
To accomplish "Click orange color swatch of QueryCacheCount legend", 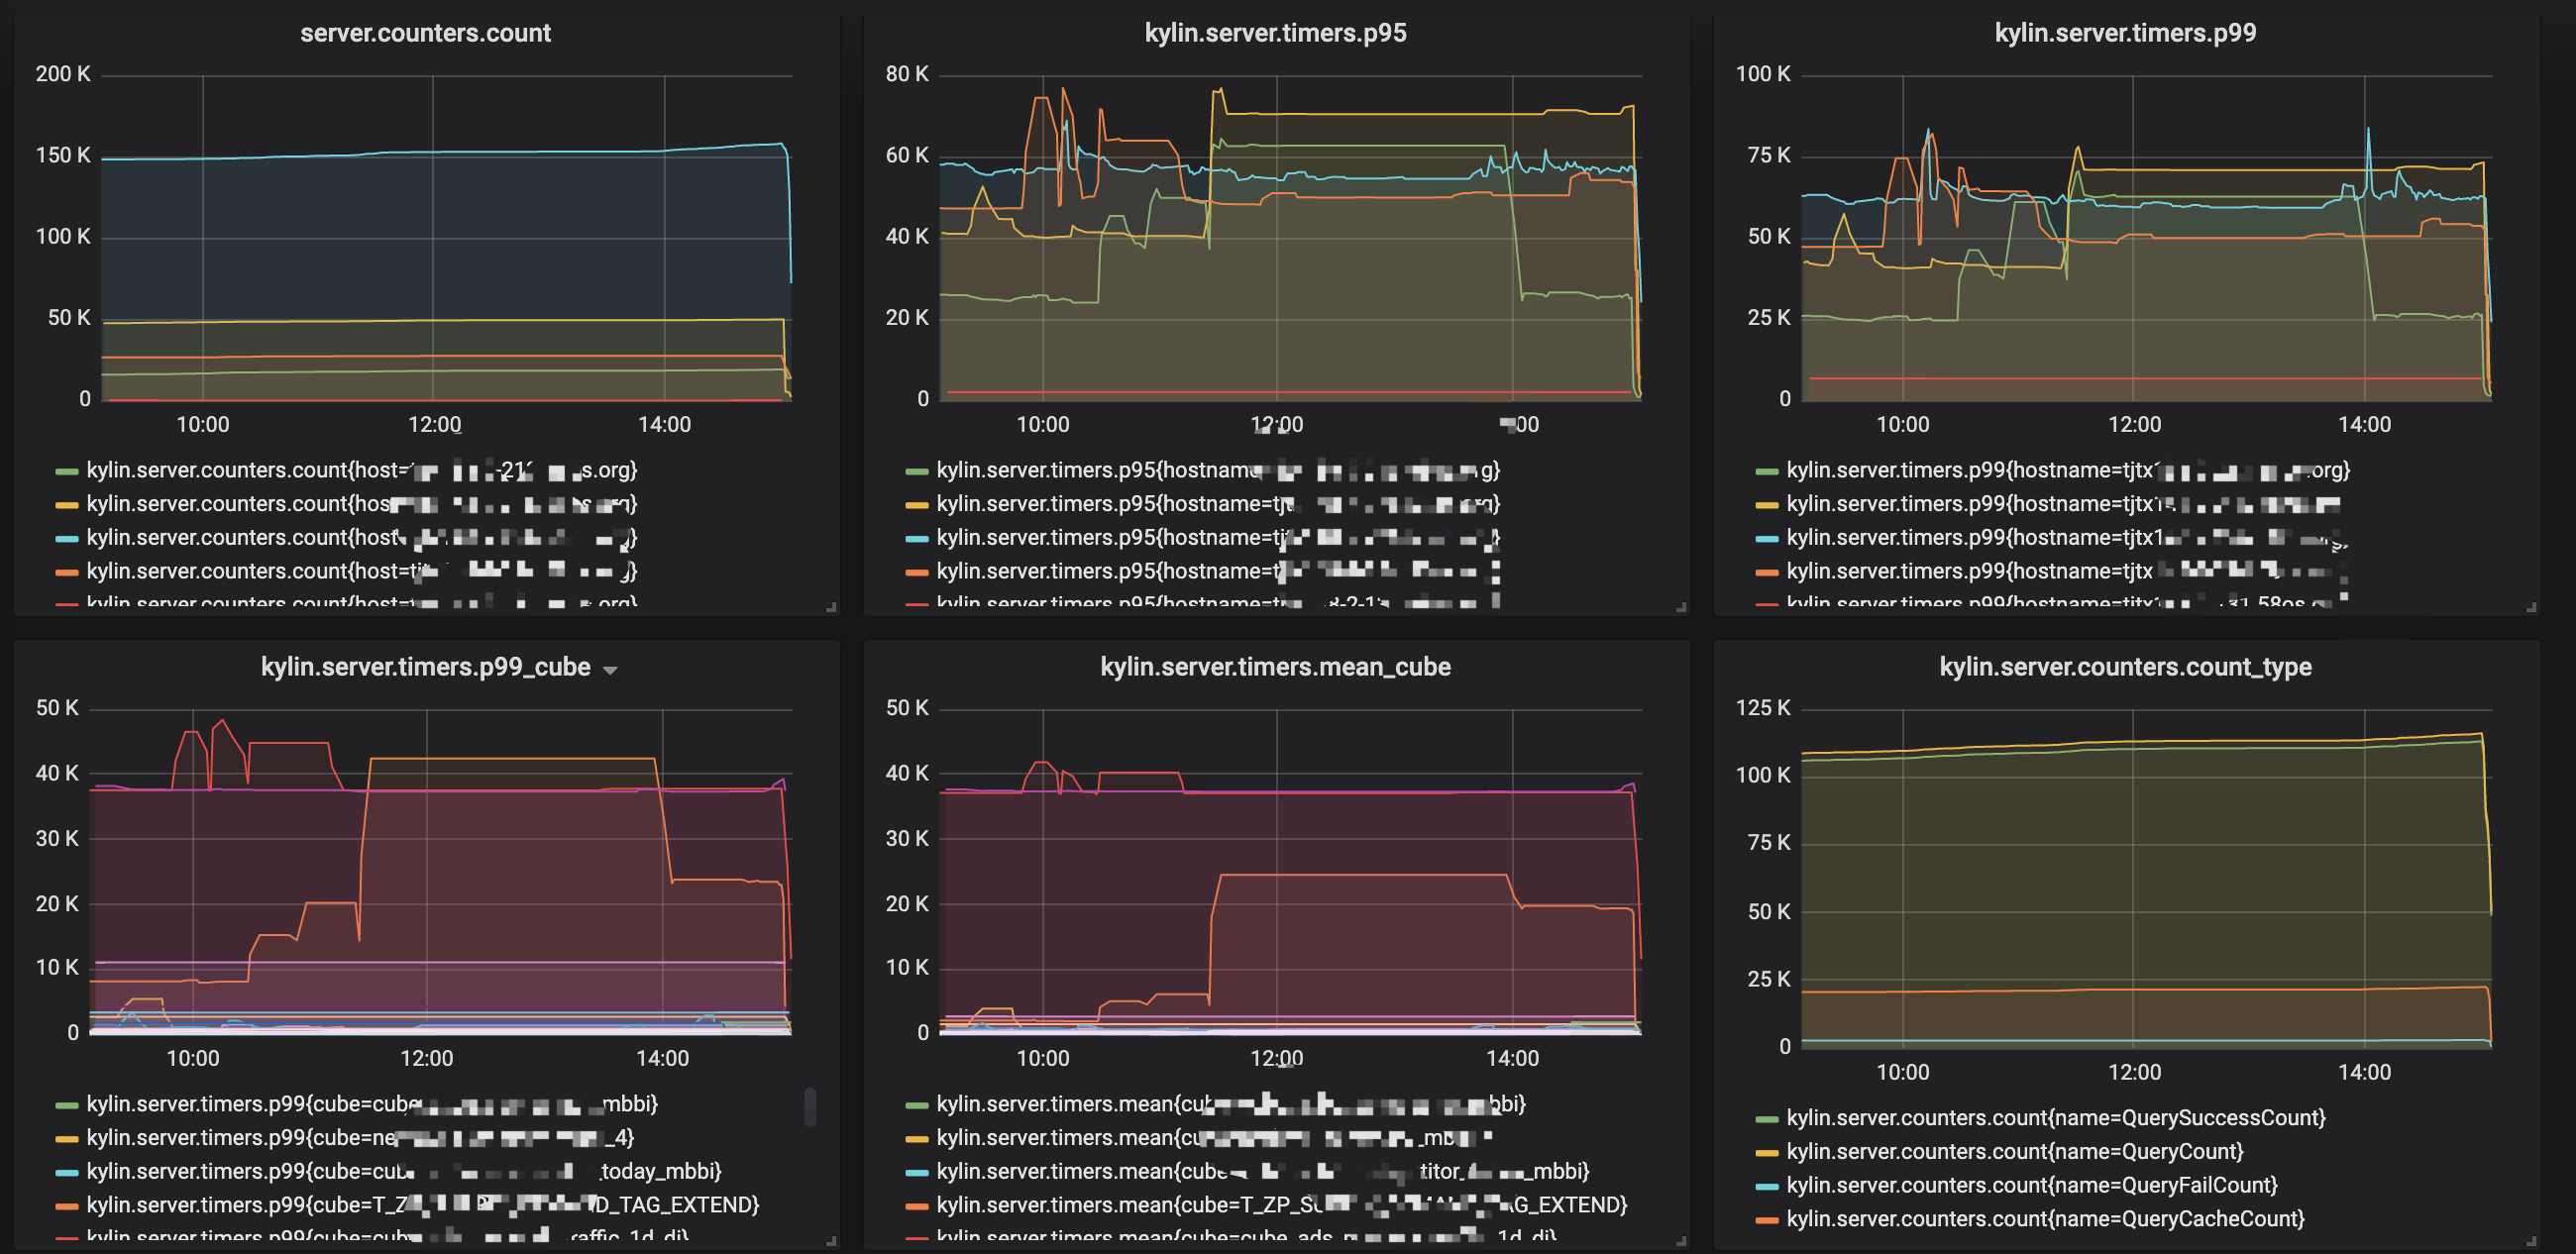I will (1767, 1220).
